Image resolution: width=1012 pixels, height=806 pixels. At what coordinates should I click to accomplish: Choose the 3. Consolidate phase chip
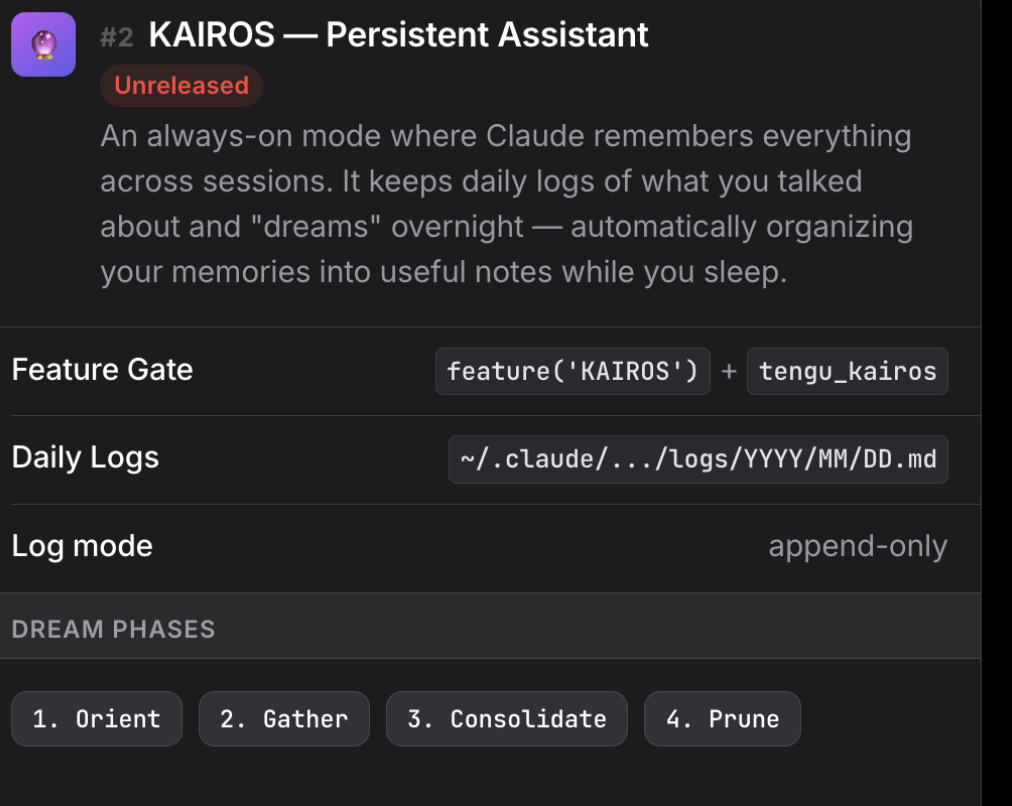(x=507, y=719)
